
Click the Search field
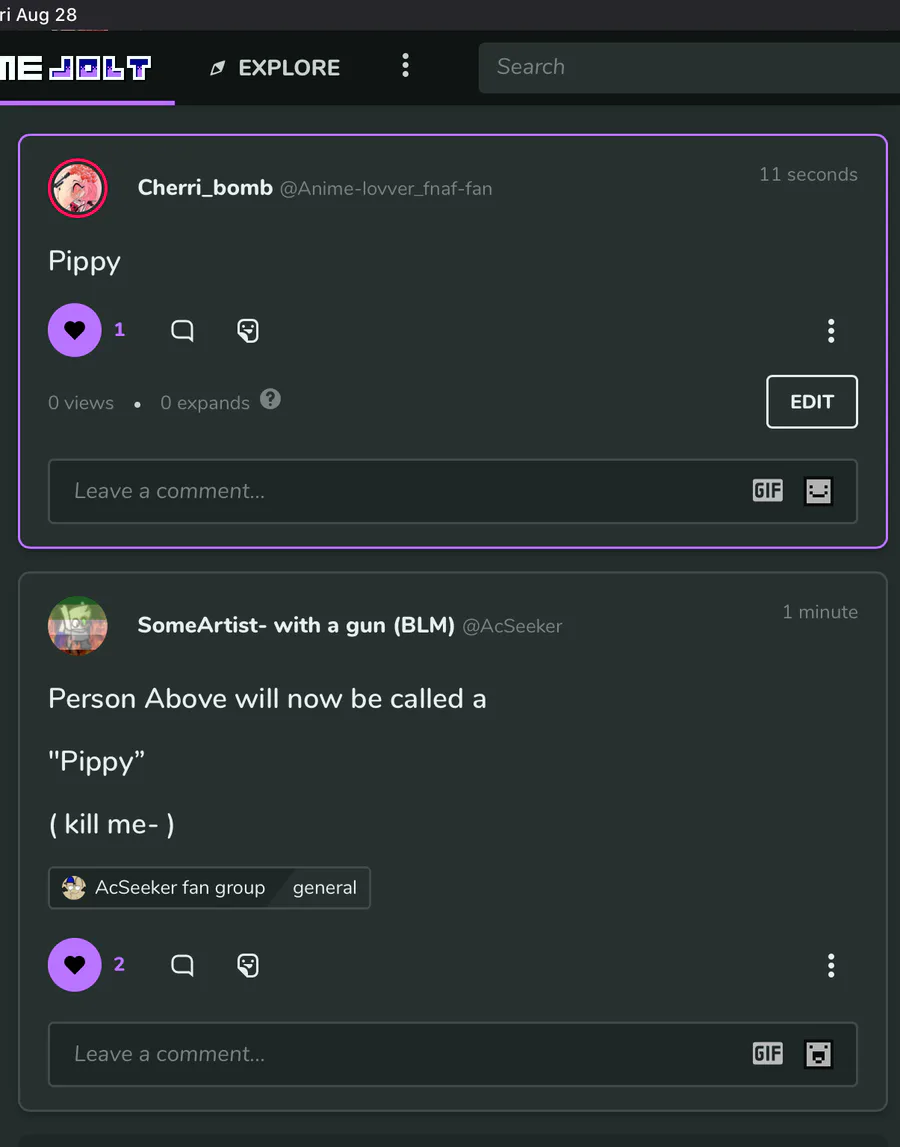coord(690,67)
